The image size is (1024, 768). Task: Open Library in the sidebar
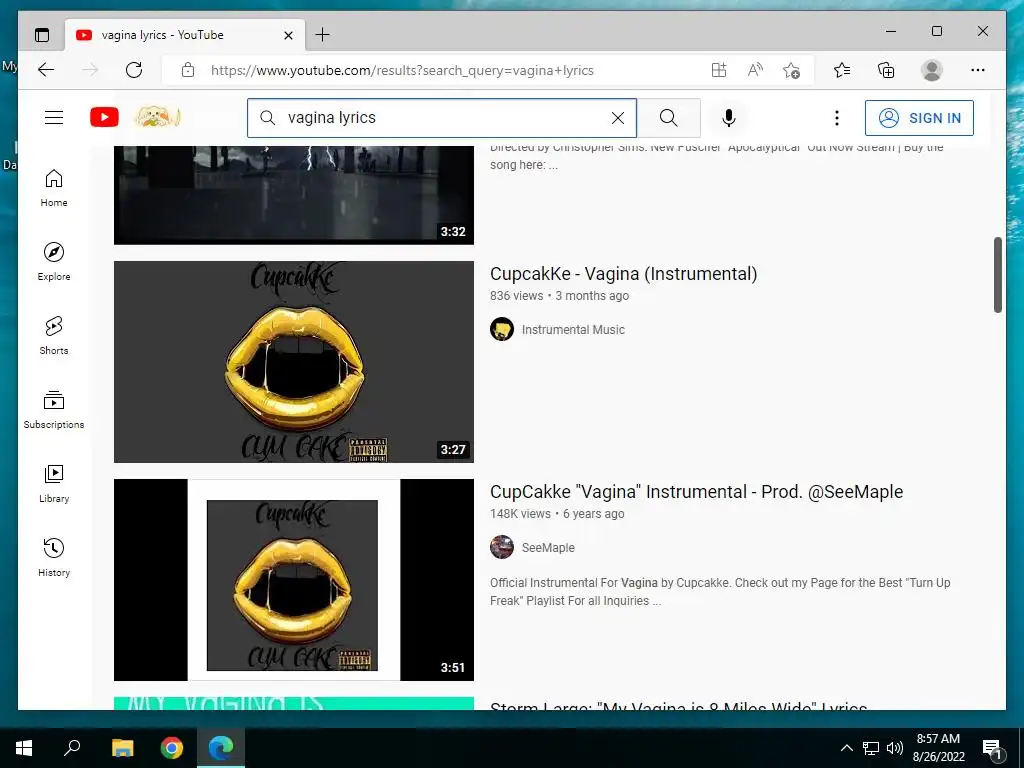click(x=54, y=483)
